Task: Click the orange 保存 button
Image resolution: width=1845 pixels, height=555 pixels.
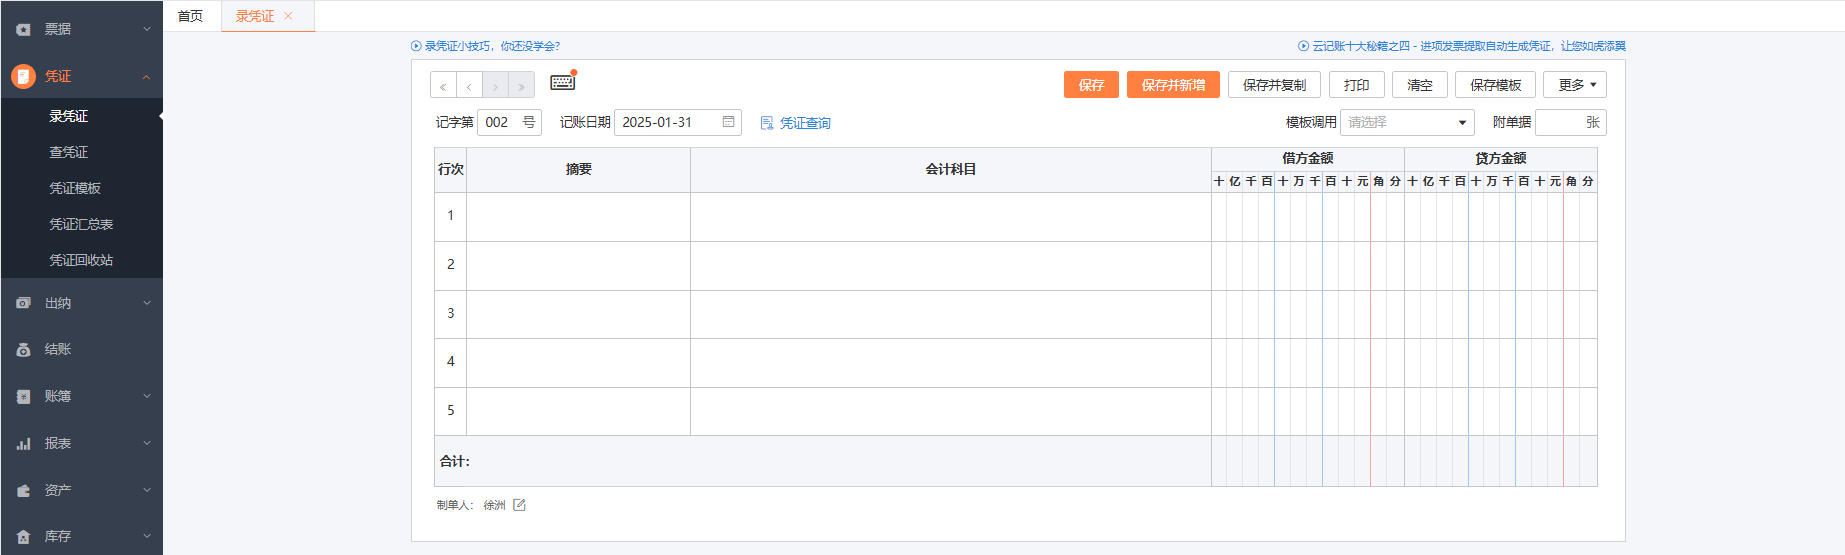Action: pyautogui.click(x=1091, y=85)
